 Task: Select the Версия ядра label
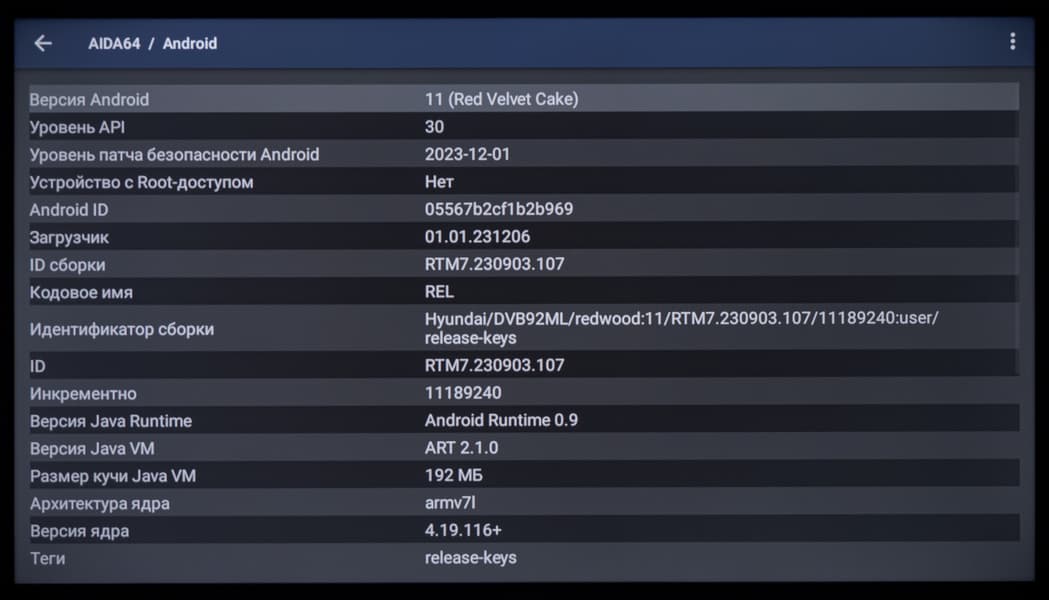(x=79, y=531)
